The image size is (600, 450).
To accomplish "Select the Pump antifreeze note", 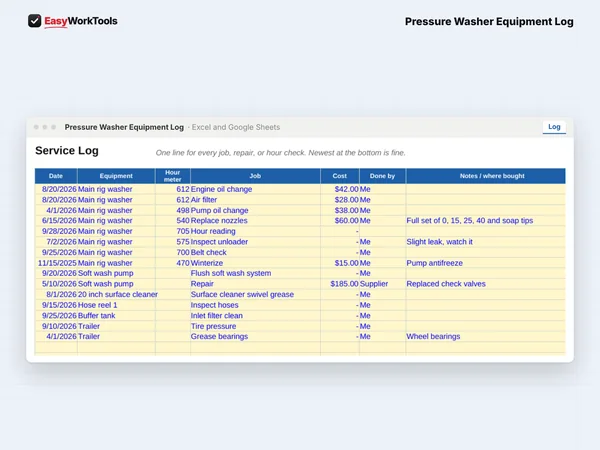I will [486, 263].
